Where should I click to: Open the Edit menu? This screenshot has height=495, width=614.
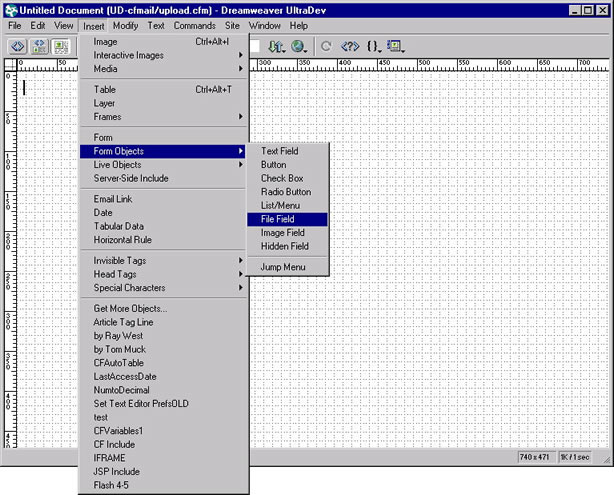[x=38, y=26]
